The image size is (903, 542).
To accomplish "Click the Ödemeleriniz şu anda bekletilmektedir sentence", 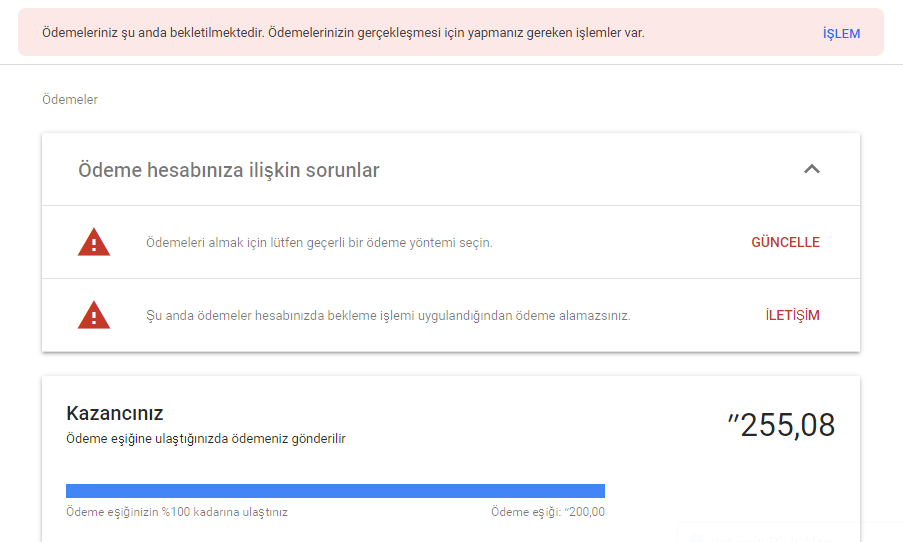I will [153, 33].
